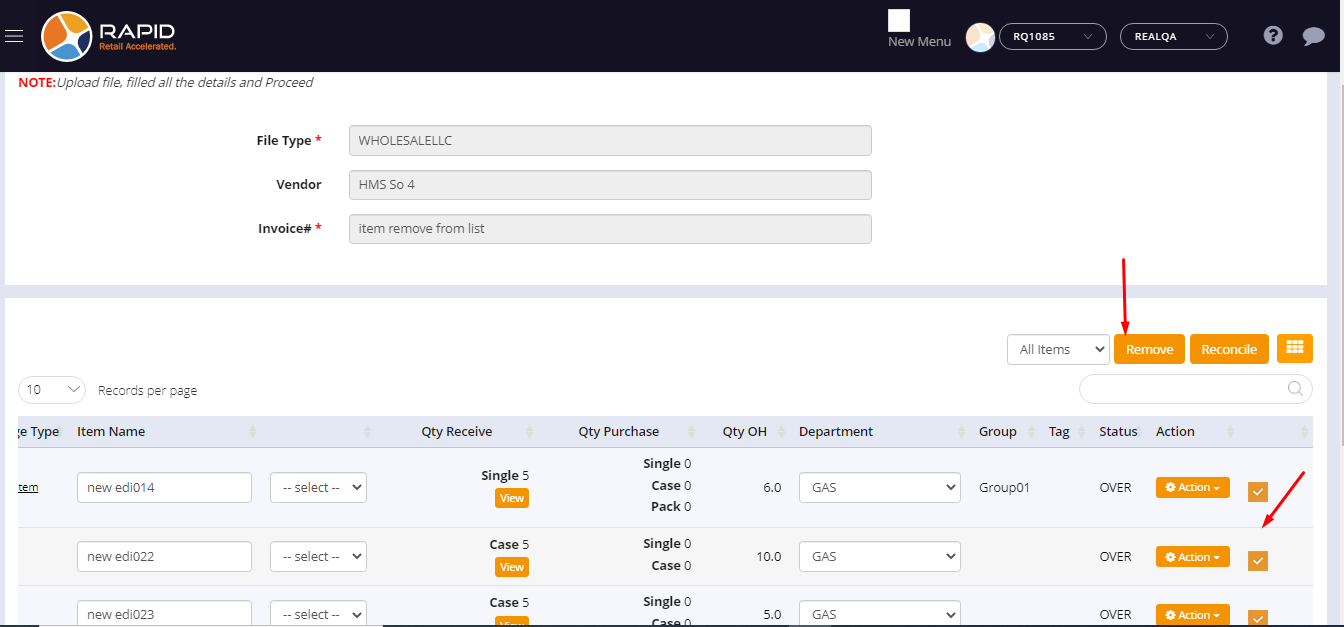This screenshot has height=627, width=1344.
Task: Click the Rapid Retail Accelerated logo
Action: (110, 36)
